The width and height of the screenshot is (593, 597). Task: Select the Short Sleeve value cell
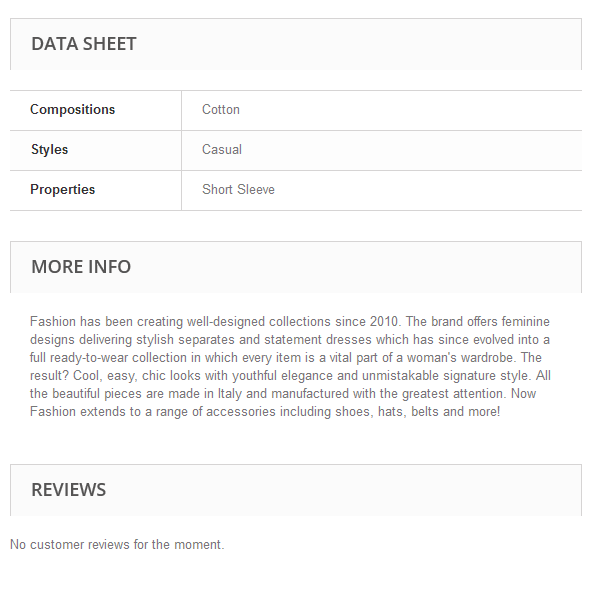tap(382, 190)
